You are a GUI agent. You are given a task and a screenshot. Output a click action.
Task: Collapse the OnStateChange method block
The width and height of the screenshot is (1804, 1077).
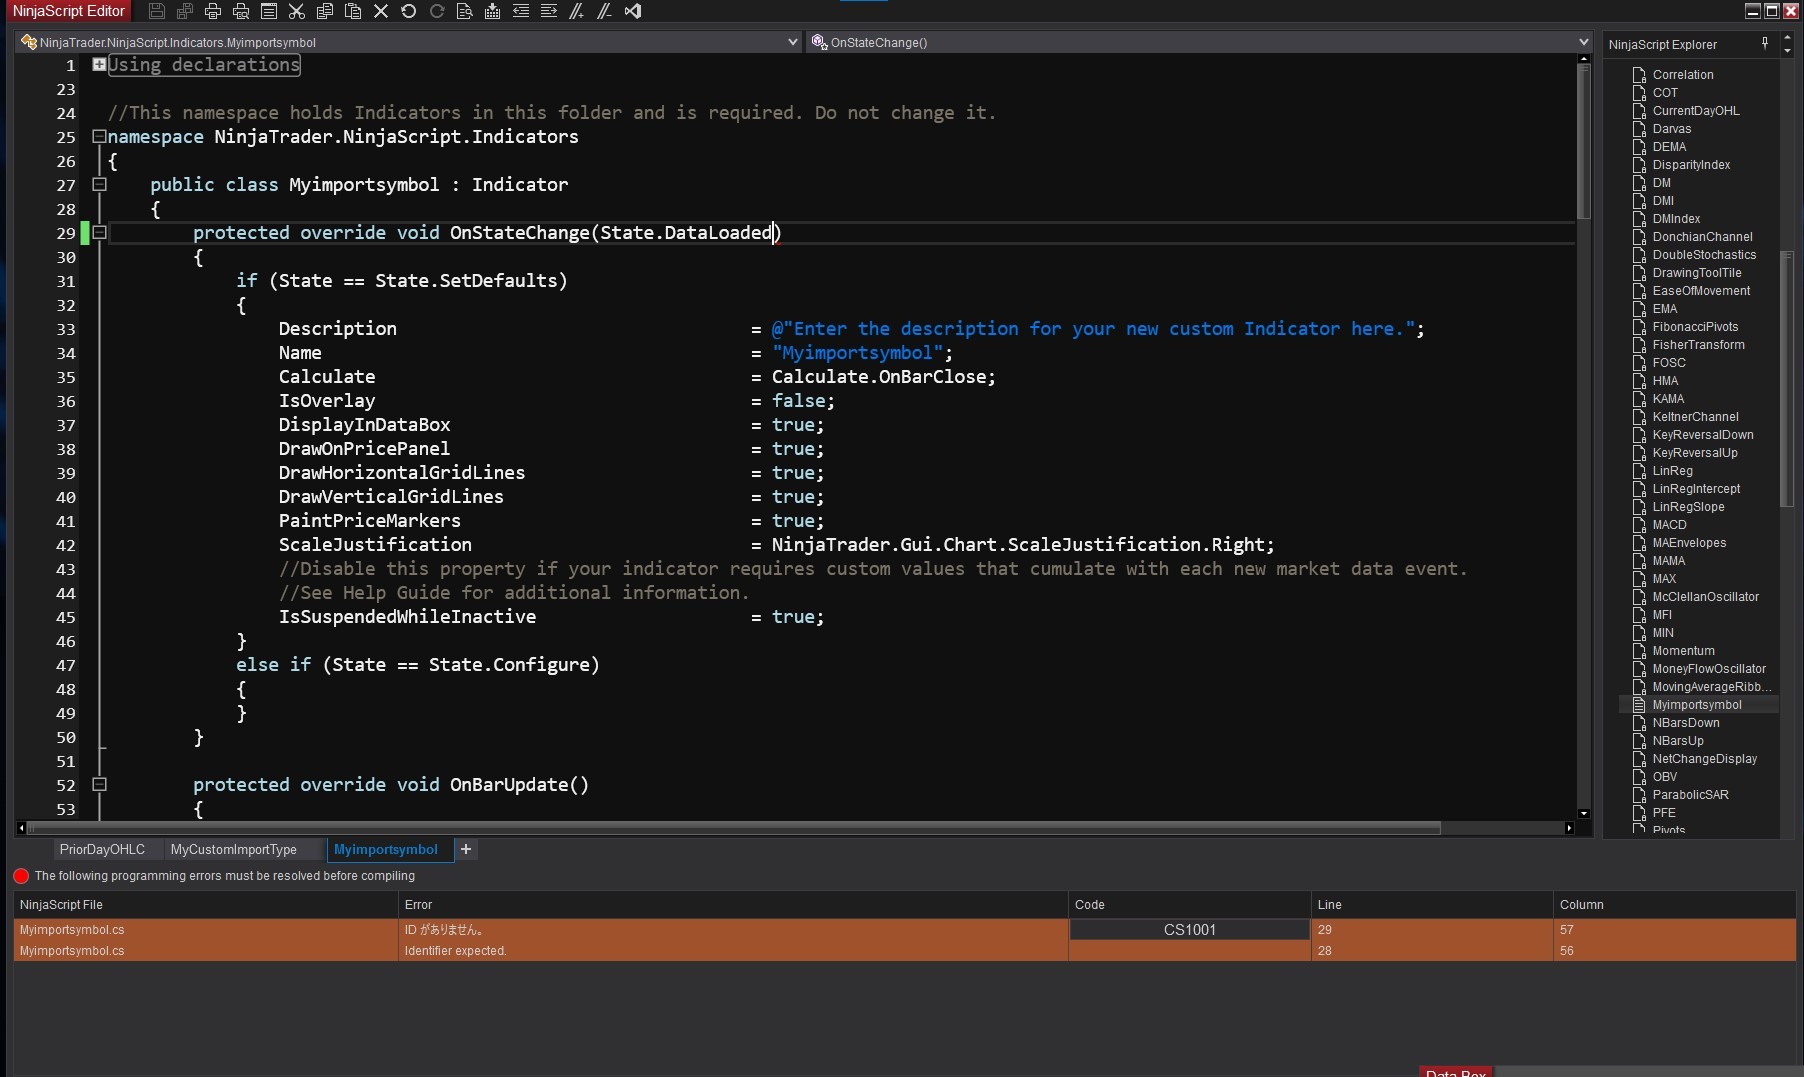tap(99, 232)
